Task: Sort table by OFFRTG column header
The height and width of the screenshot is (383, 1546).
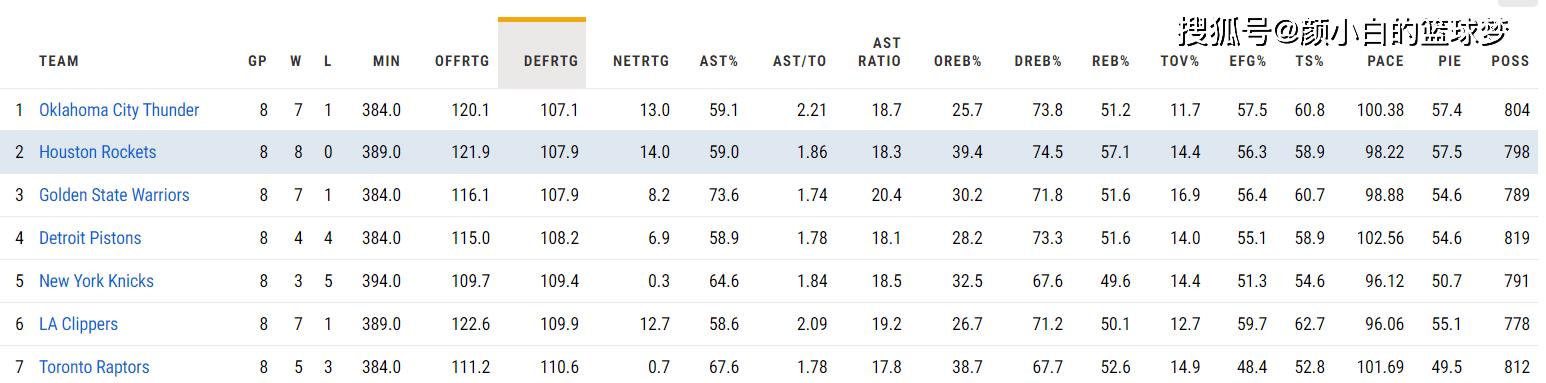Action: pos(462,61)
